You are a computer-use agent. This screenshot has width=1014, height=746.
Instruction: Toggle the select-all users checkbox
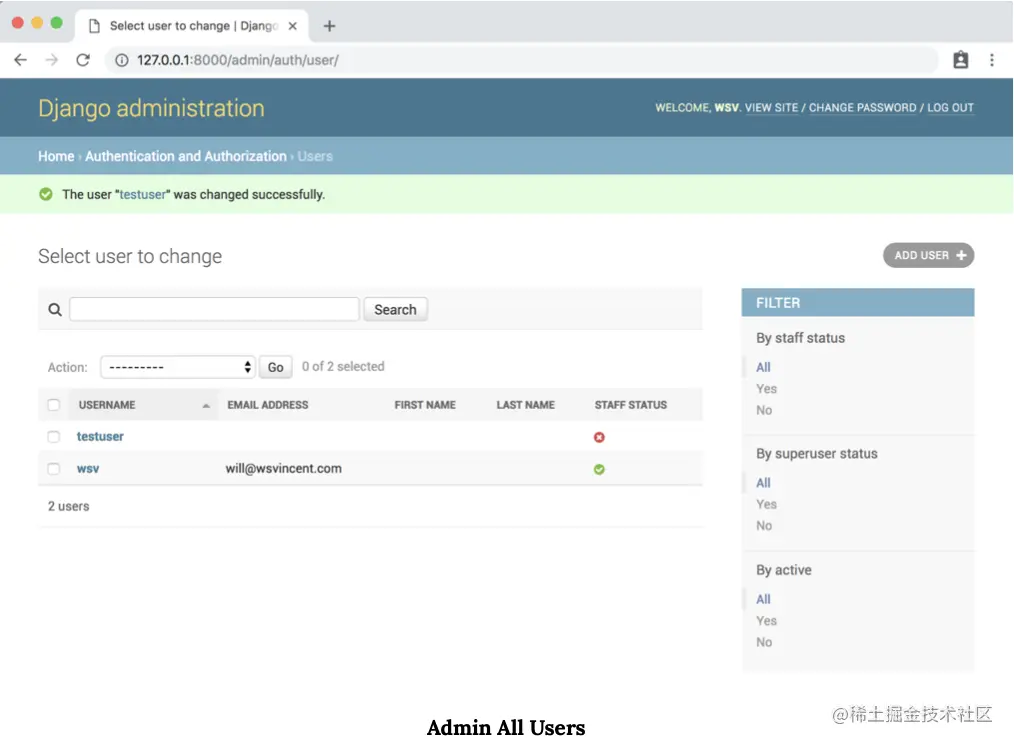pyautogui.click(x=54, y=405)
